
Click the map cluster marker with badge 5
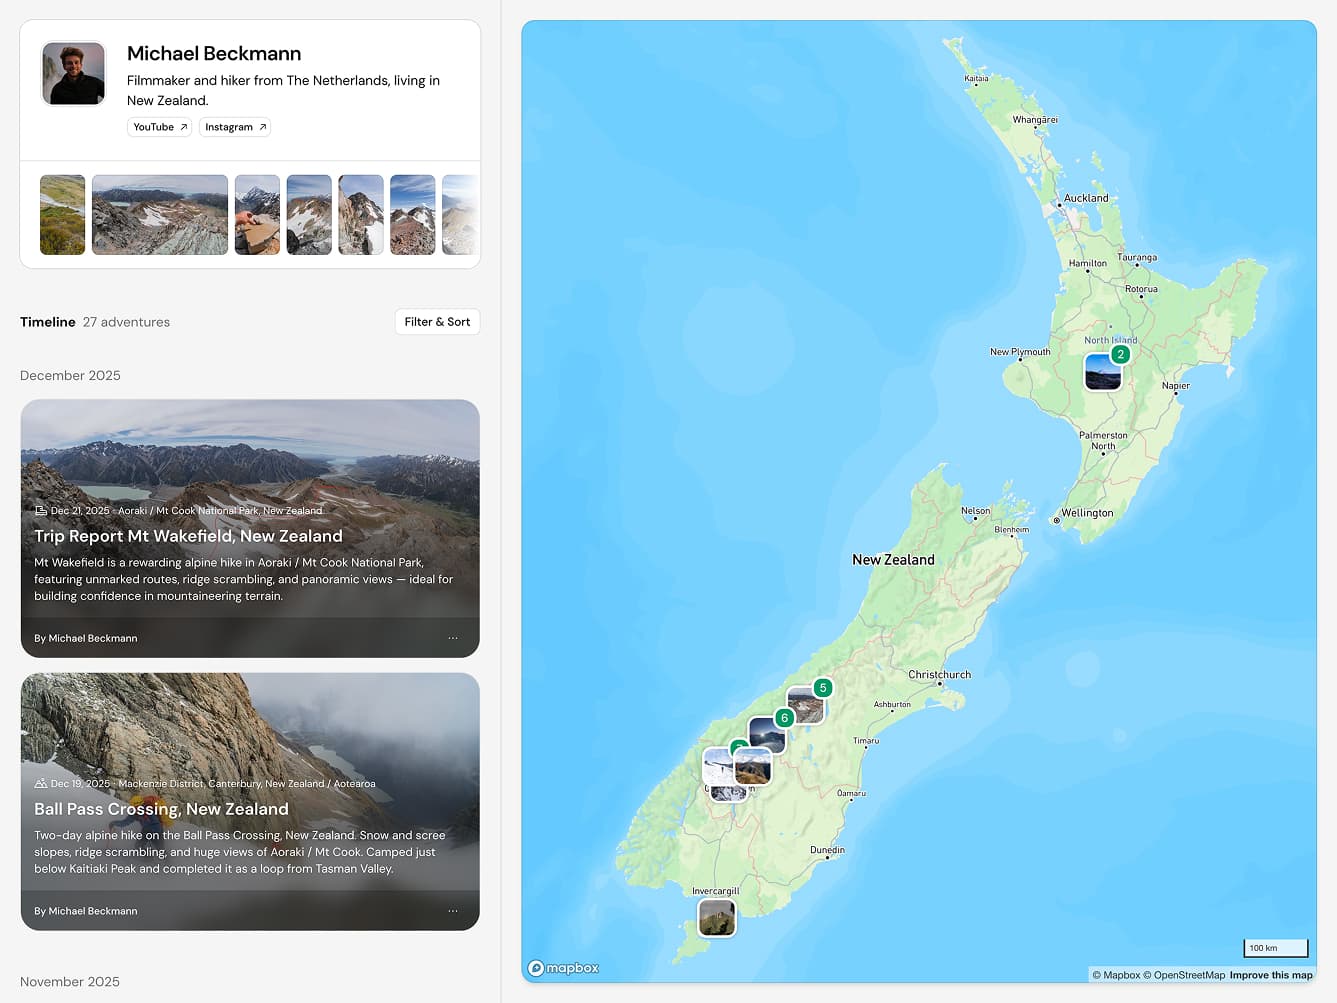pos(805,704)
